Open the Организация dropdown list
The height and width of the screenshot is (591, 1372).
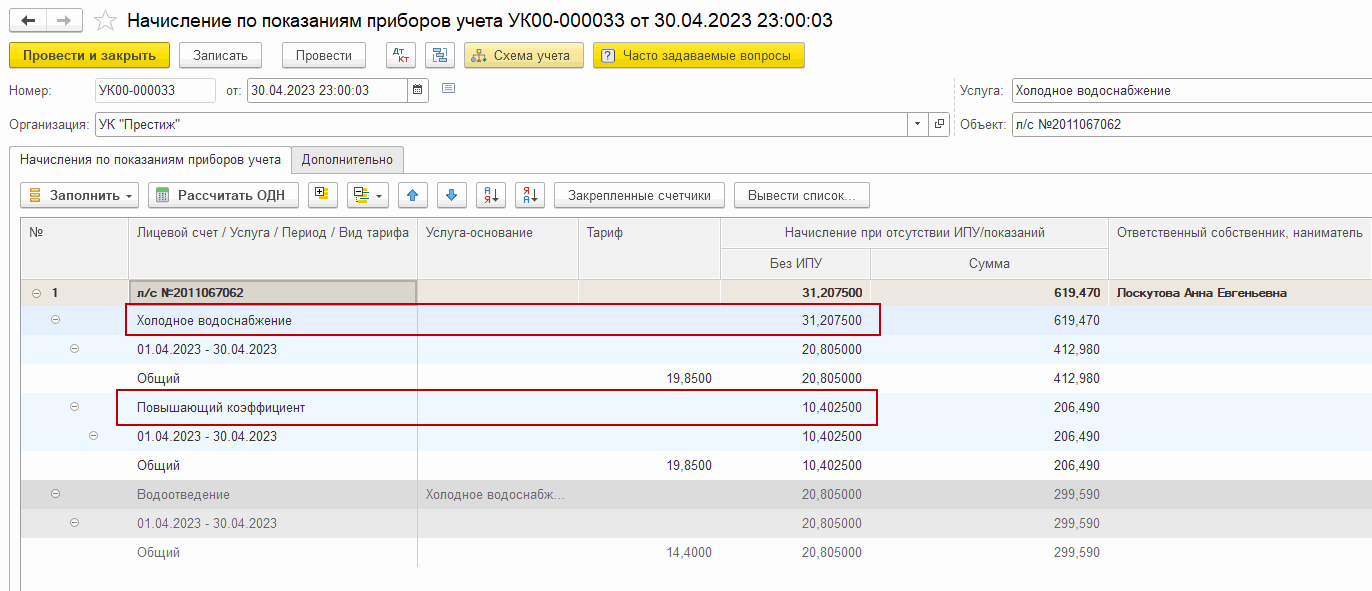point(918,125)
